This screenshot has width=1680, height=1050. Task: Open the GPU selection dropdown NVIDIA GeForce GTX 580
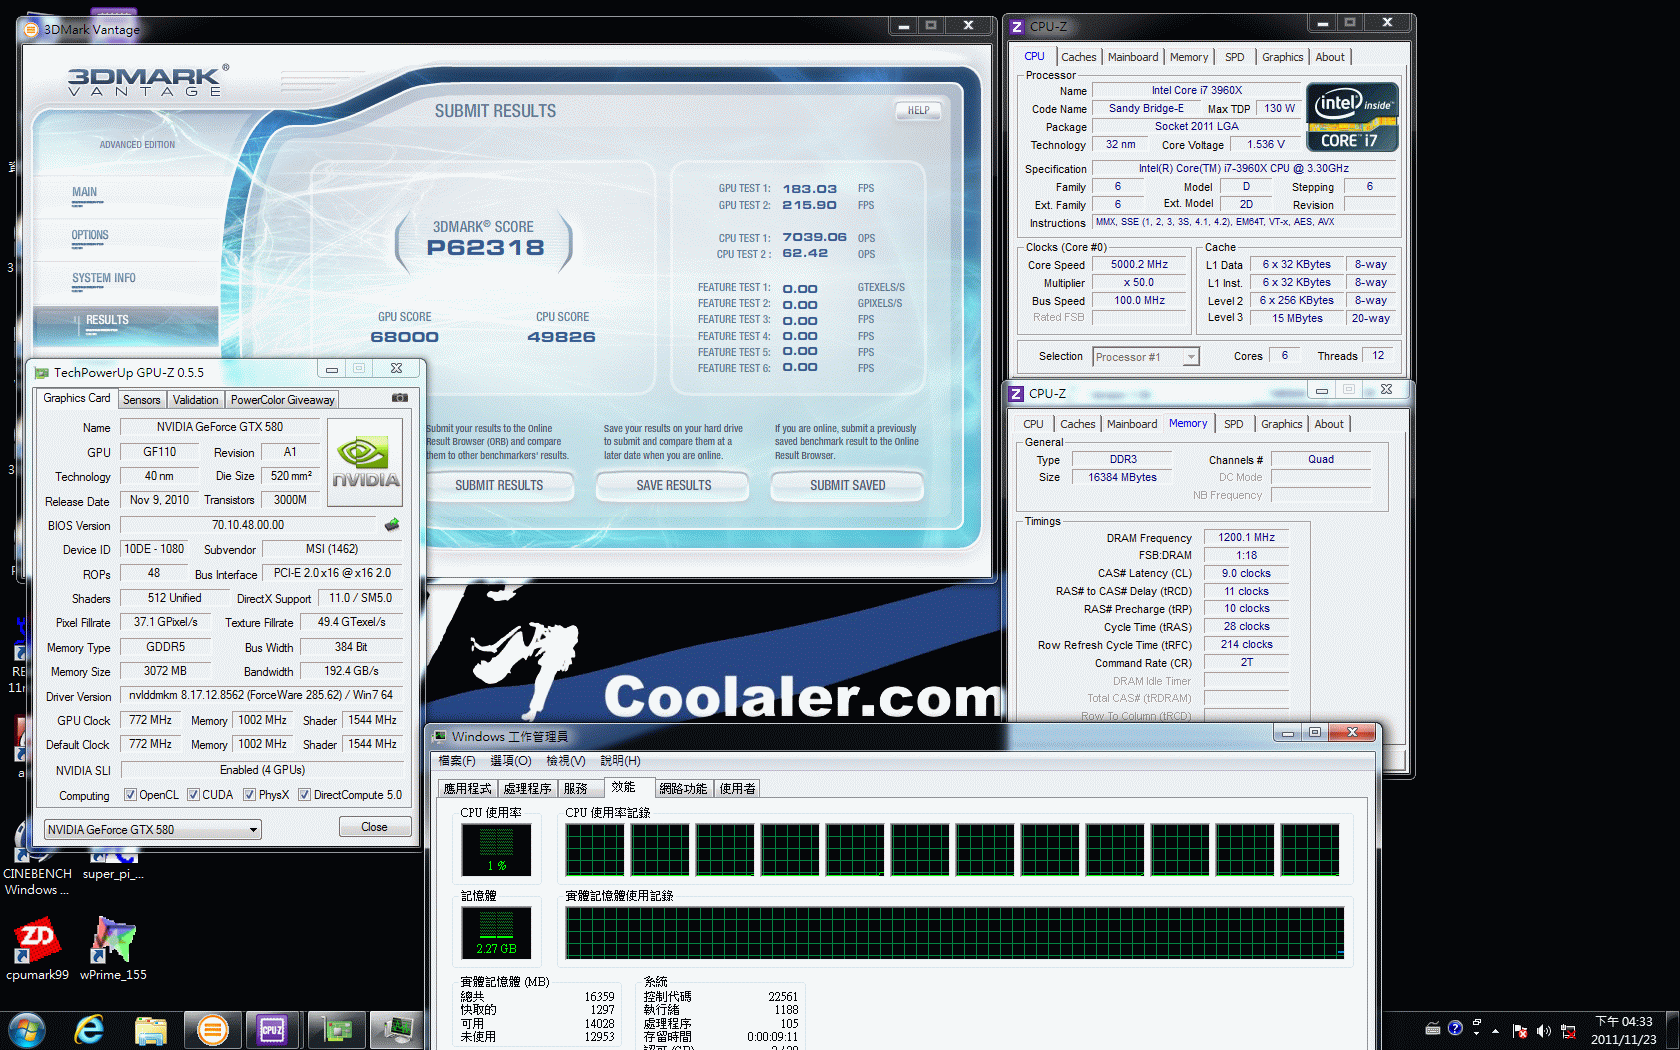153,829
